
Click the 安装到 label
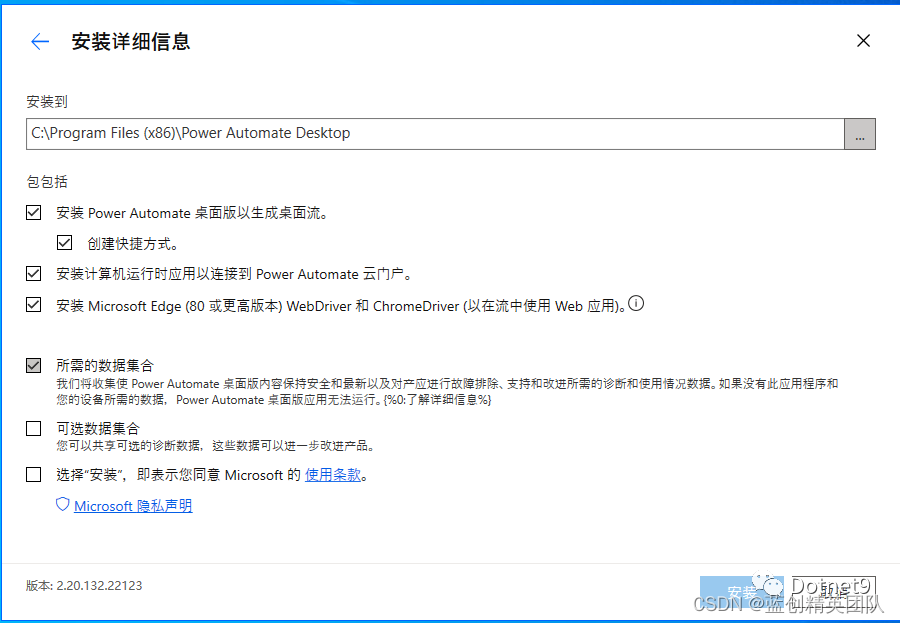coord(47,102)
